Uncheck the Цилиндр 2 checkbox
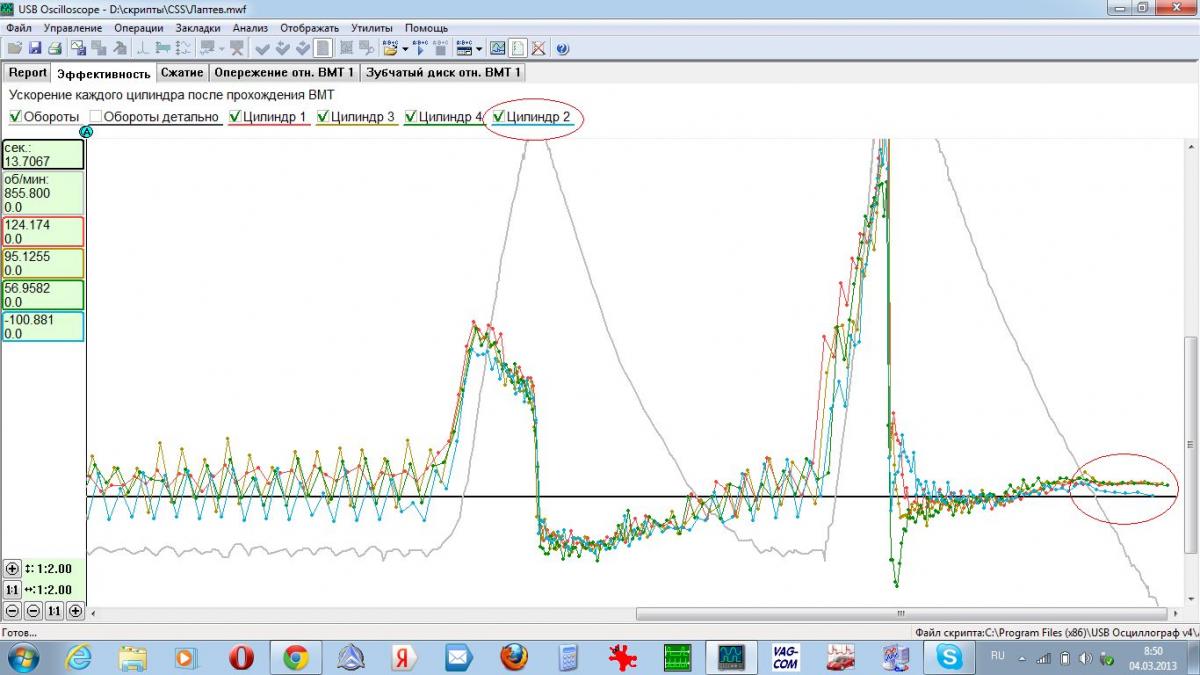Viewport: 1200px width, 675px height. (498, 117)
